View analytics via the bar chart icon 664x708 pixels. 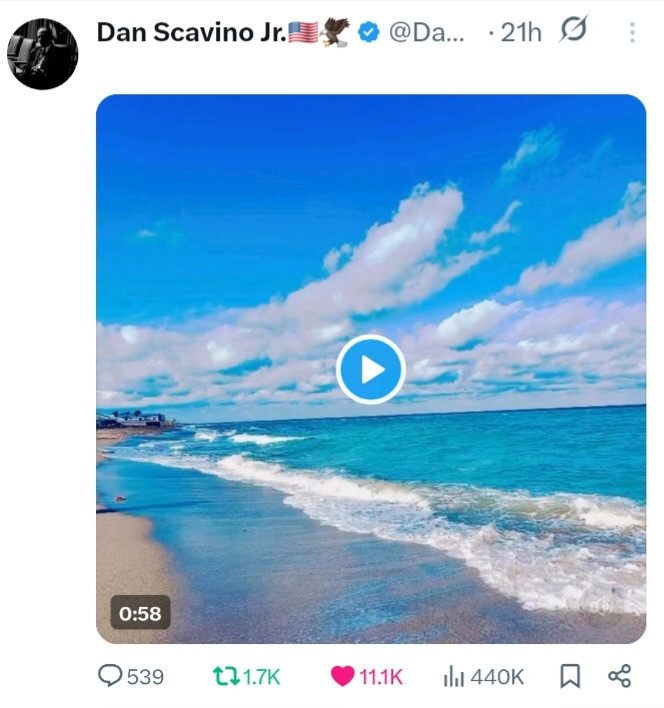click(453, 676)
